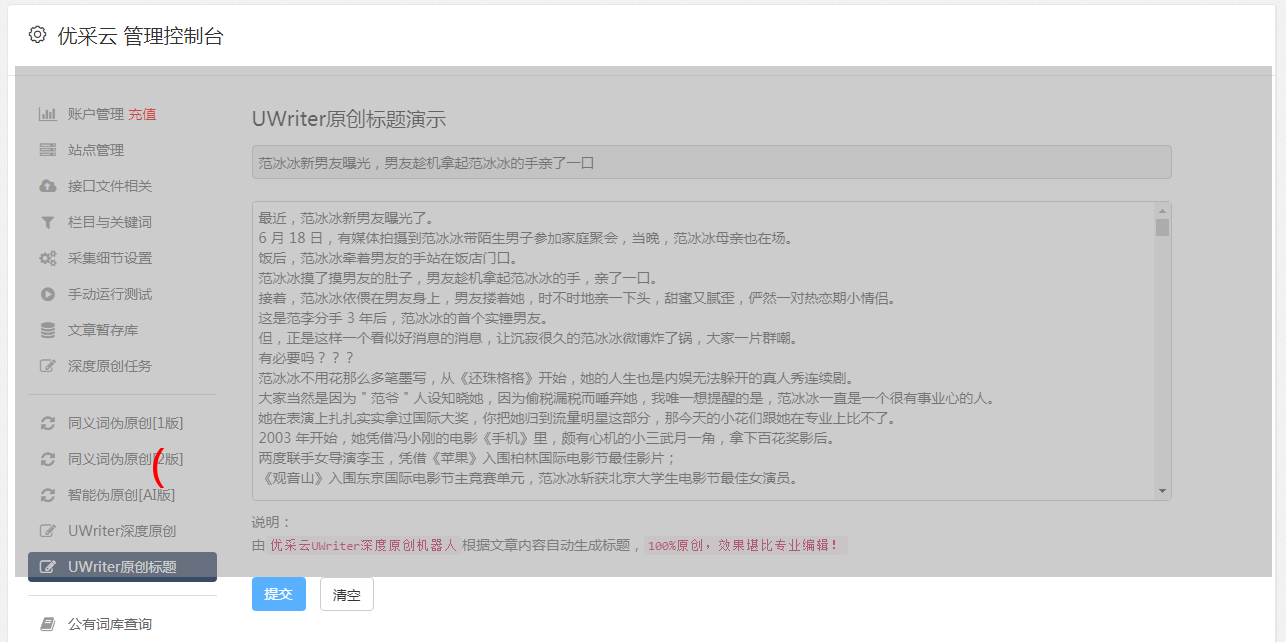1286x642 pixels.
Task: Click the gears icon for 采集细节设置
Action: [x=47, y=258]
